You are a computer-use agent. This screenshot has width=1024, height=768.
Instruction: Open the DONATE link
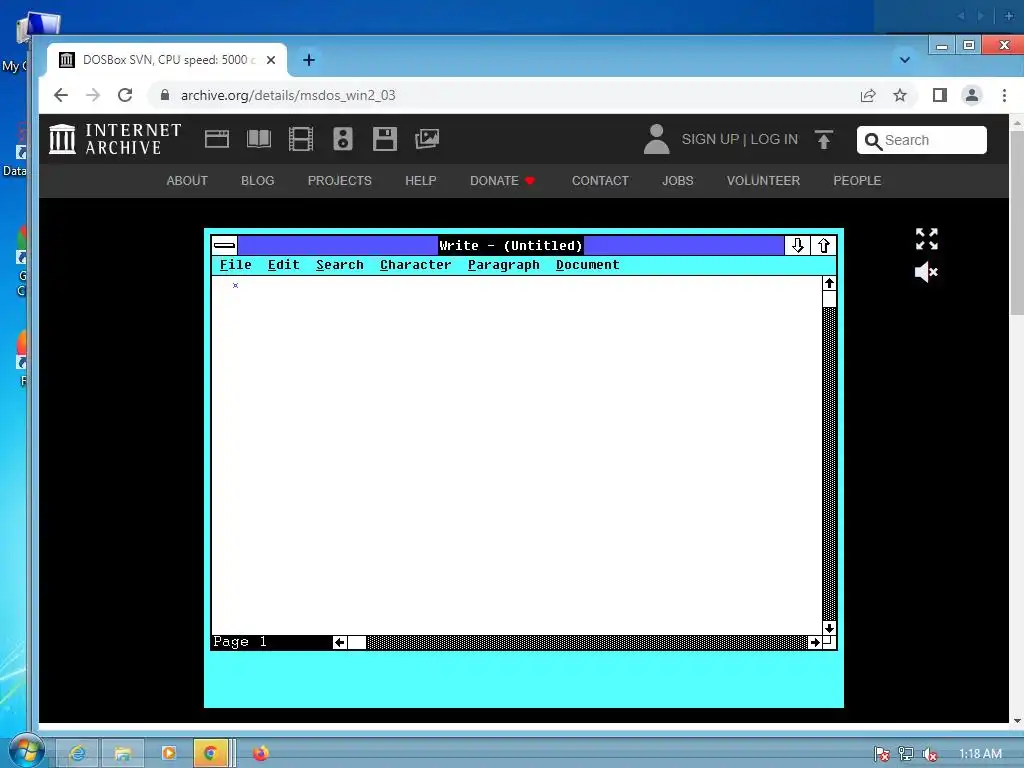coord(502,181)
